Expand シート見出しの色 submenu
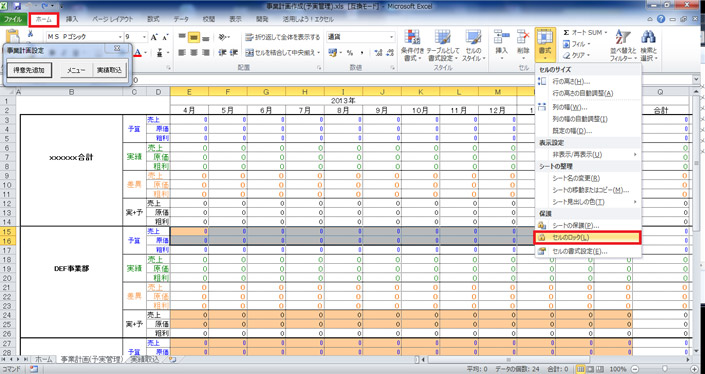705x374 pixels. (x=588, y=202)
